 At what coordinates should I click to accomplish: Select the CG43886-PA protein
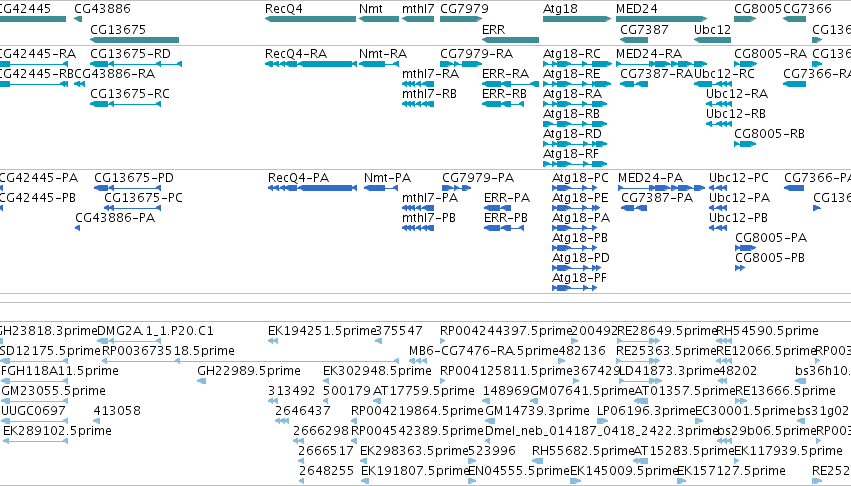click(x=78, y=228)
